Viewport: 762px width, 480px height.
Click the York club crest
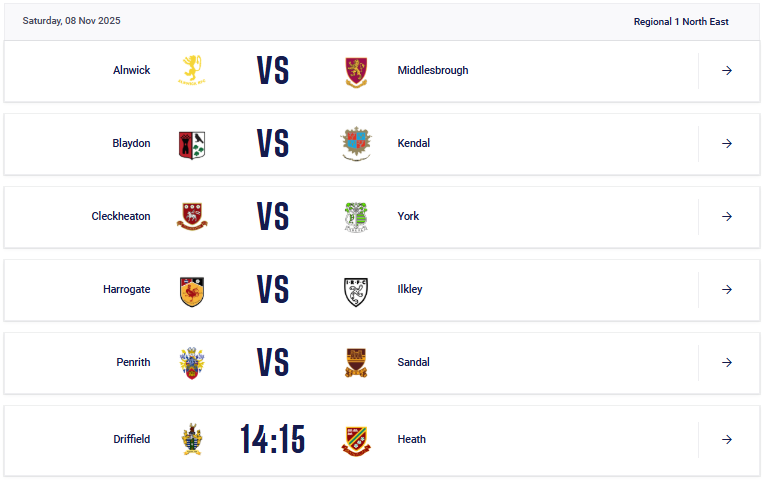355,216
